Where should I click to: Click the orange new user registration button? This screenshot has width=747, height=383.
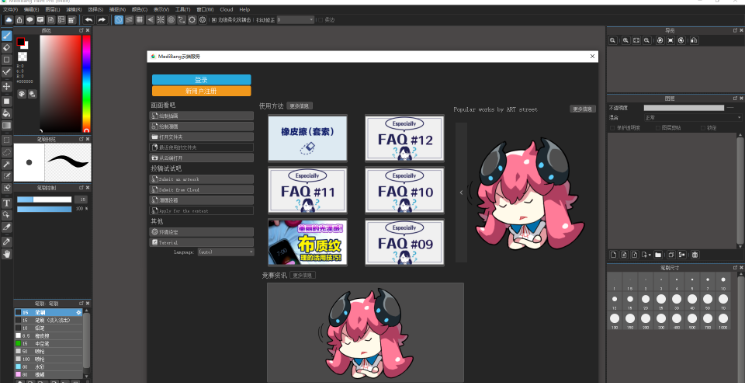(x=202, y=91)
